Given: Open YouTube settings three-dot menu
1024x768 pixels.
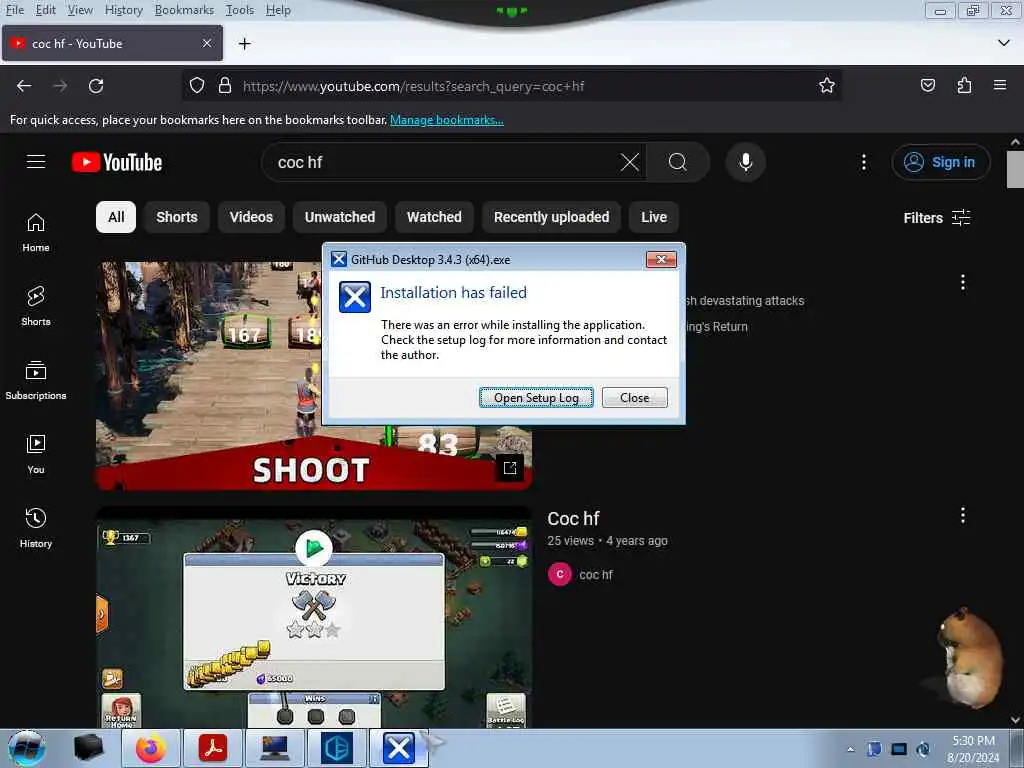Looking at the screenshot, I should [x=863, y=162].
